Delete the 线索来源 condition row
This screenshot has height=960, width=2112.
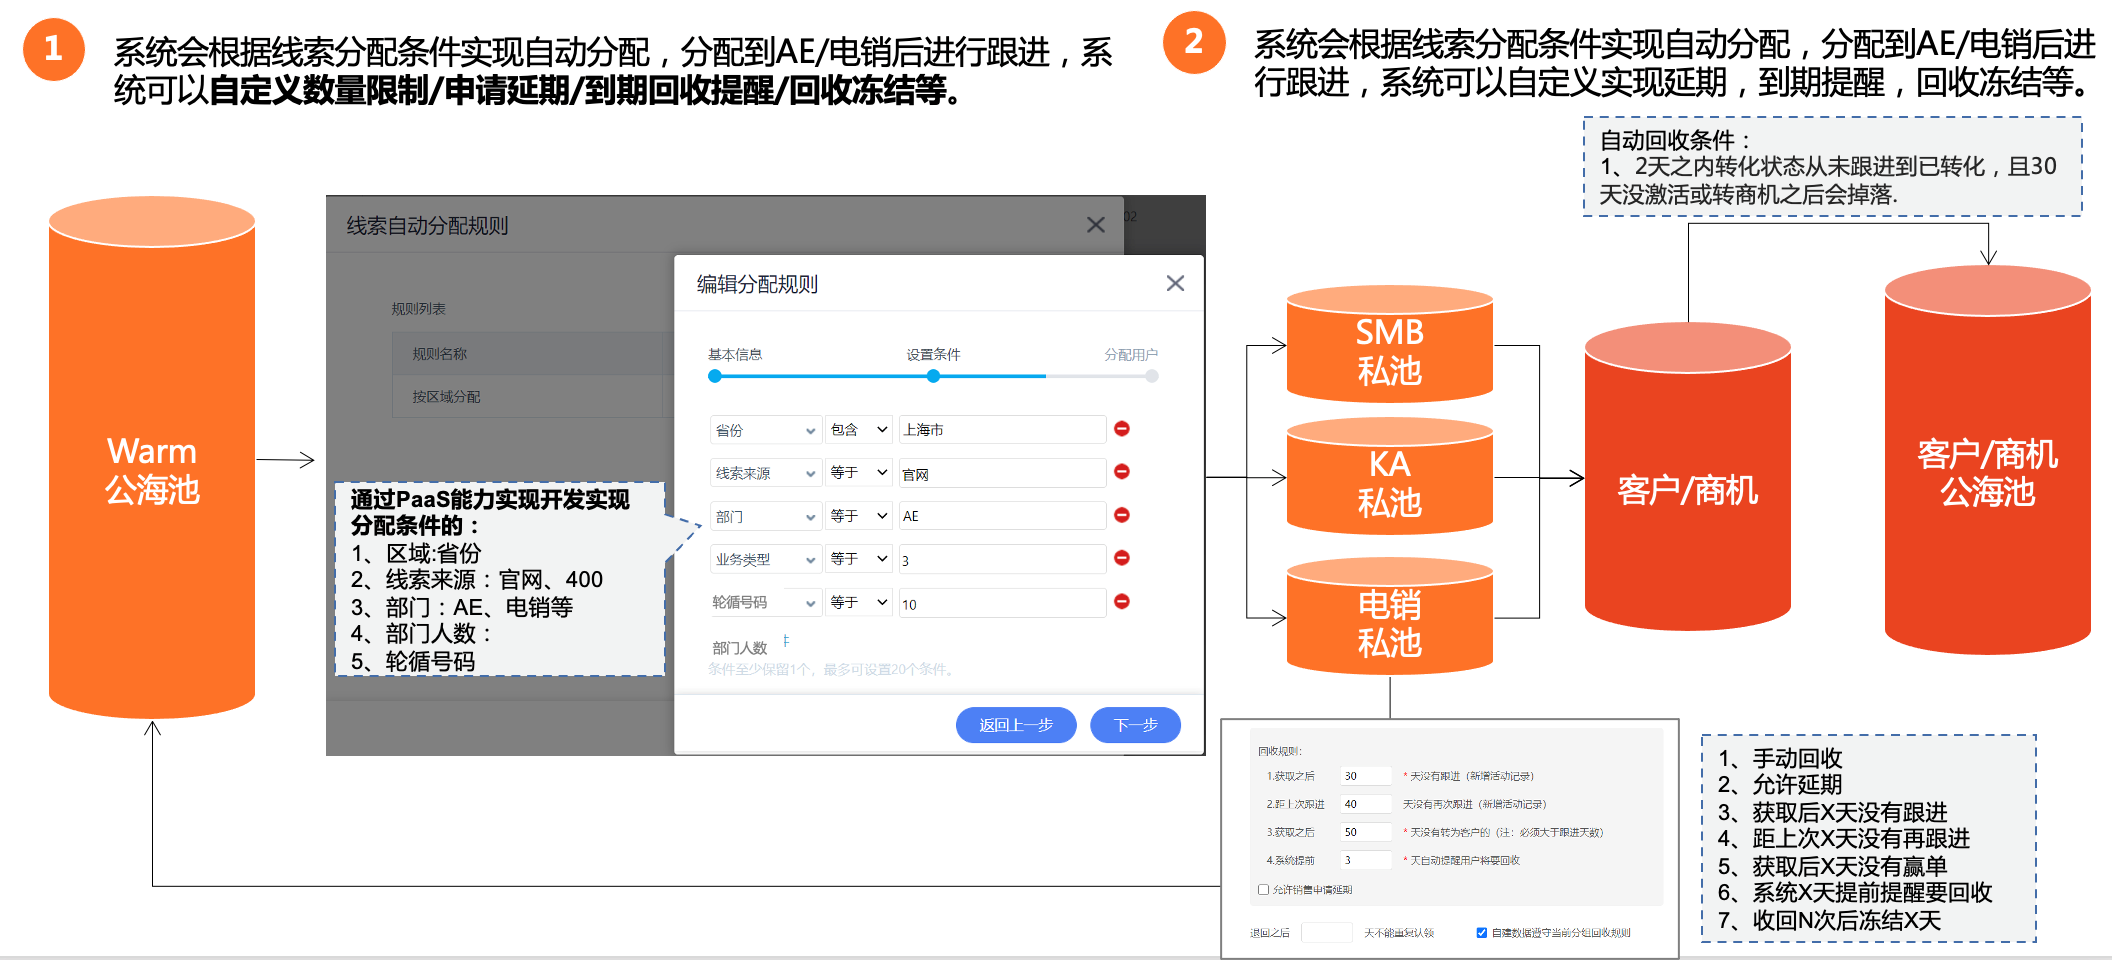pos(1121,472)
